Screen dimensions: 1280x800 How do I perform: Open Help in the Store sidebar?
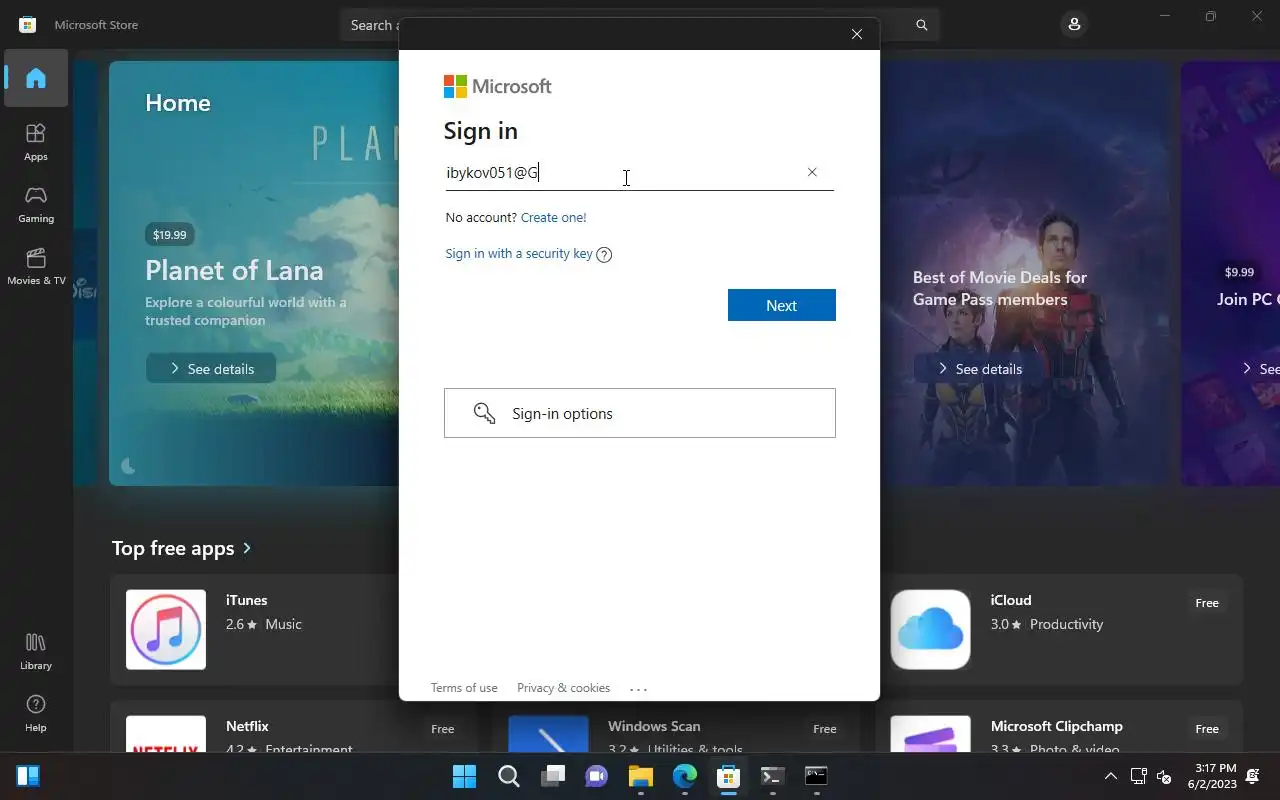click(x=36, y=713)
